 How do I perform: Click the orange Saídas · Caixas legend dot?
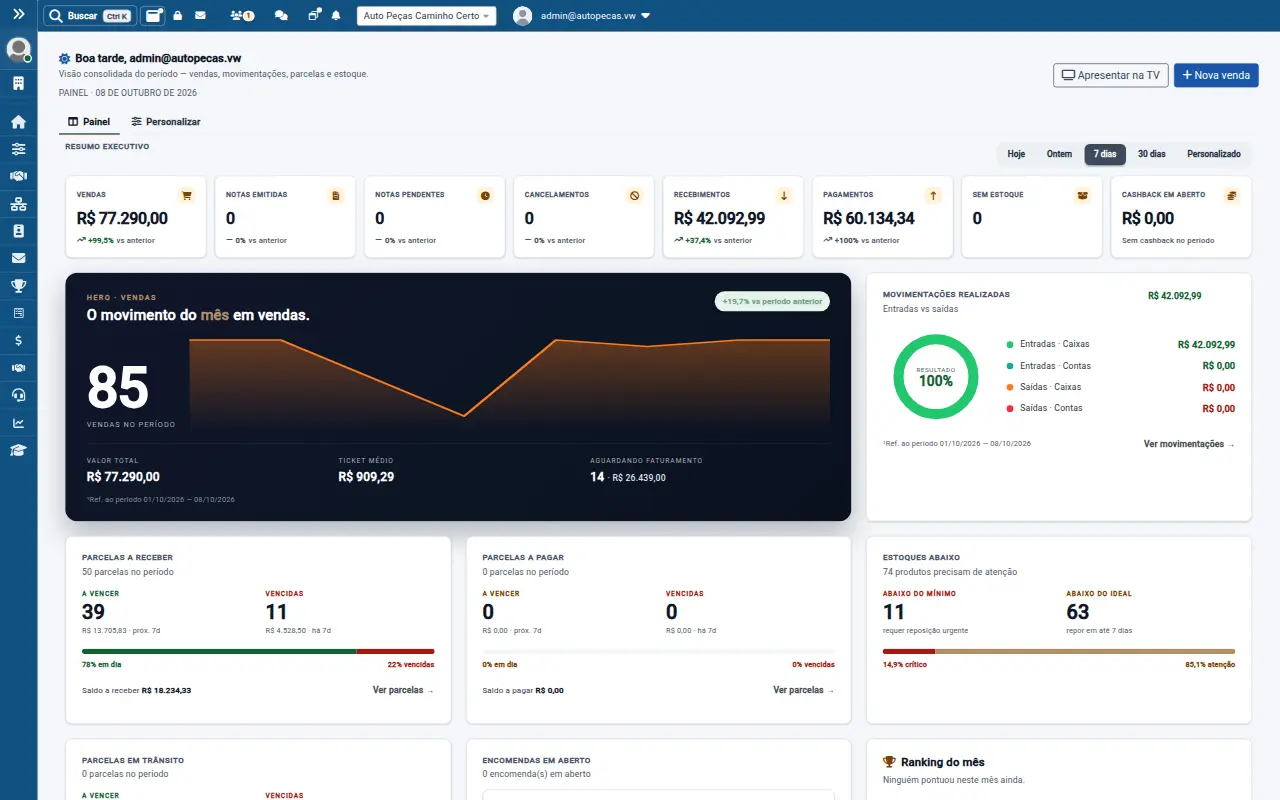pos(1010,387)
